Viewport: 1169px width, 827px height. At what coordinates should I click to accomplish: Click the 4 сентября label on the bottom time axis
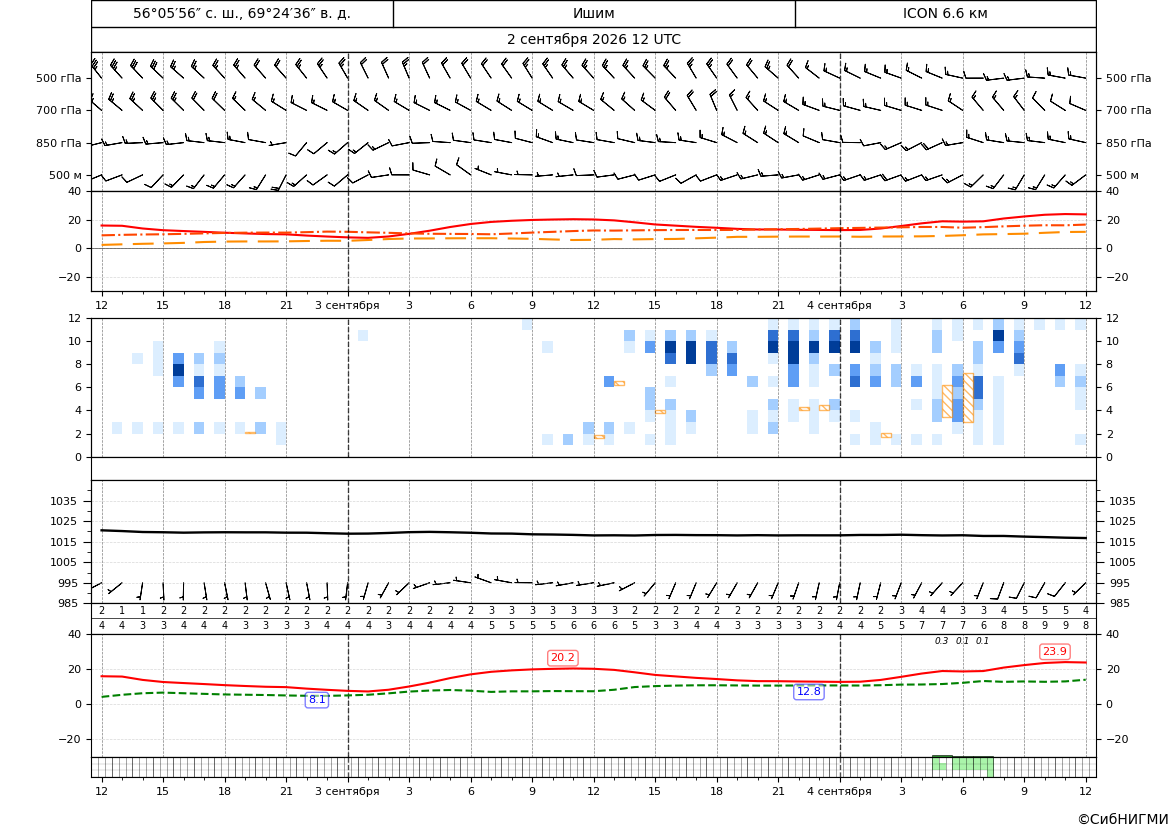pyautogui.click(x=839, y=791)
